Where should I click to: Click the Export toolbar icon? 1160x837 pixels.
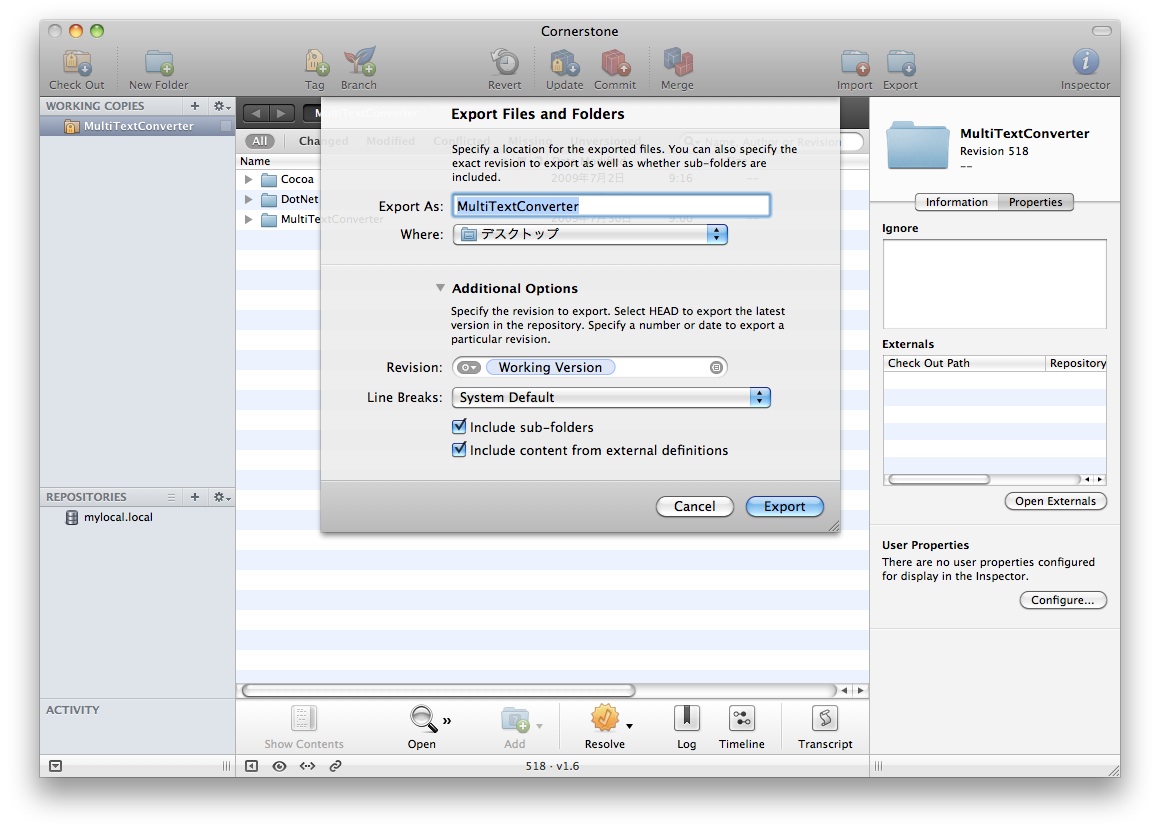[x=901, y=63]
